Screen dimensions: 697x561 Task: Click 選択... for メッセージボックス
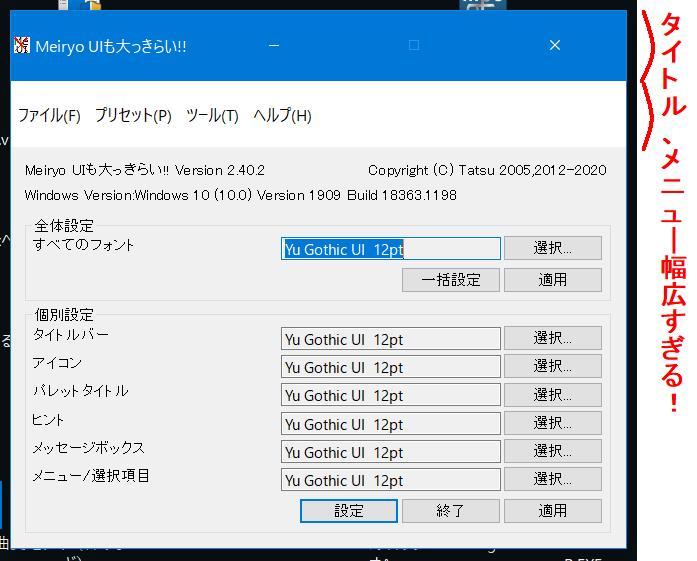coord(553,451)
